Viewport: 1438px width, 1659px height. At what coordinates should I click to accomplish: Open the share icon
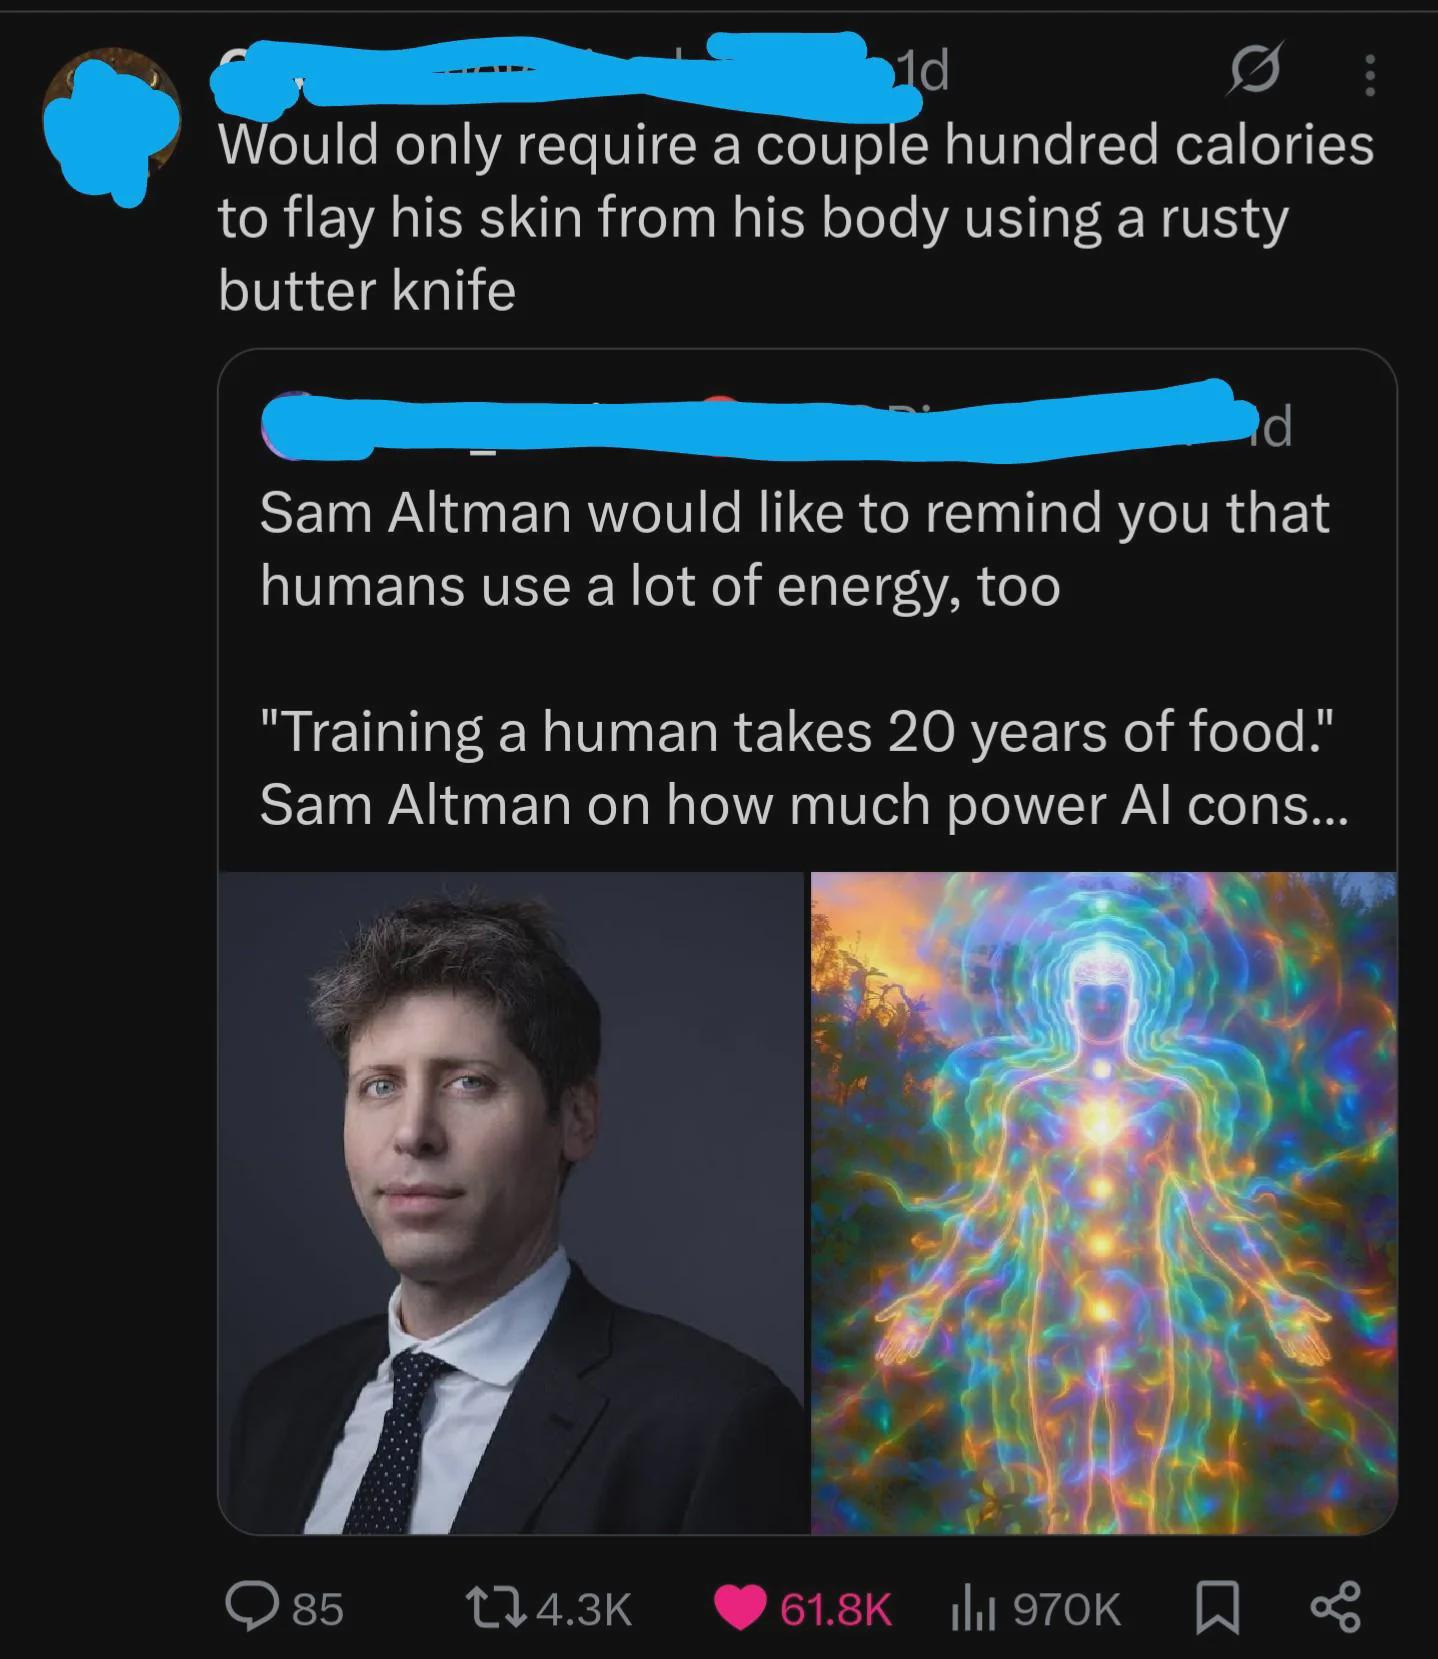pyautogui.click(x=1335, y=1608)
